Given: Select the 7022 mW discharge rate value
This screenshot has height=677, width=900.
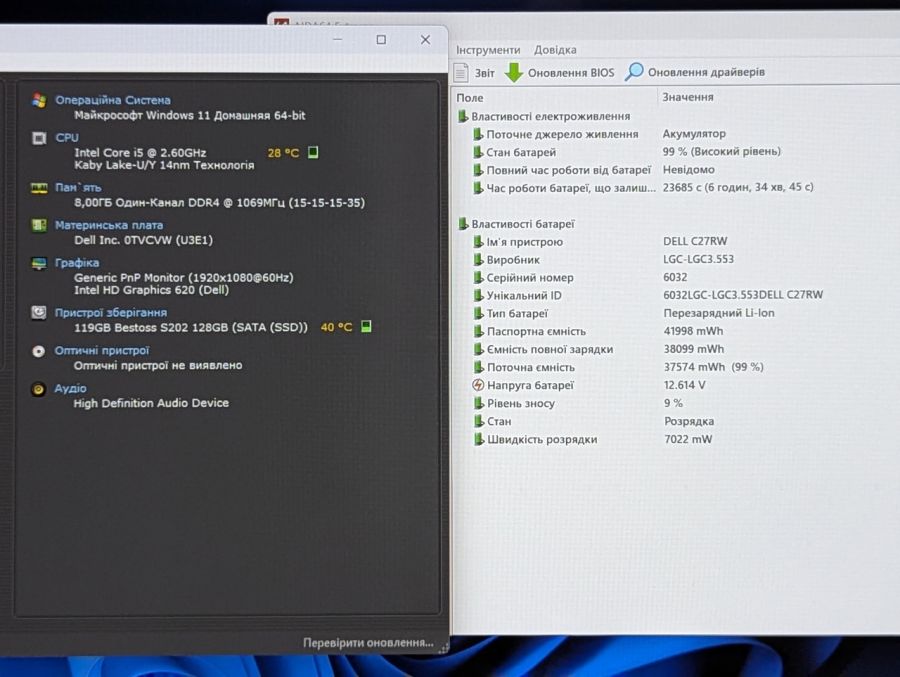Looking at the screenshot, I should tap(688, 439).
